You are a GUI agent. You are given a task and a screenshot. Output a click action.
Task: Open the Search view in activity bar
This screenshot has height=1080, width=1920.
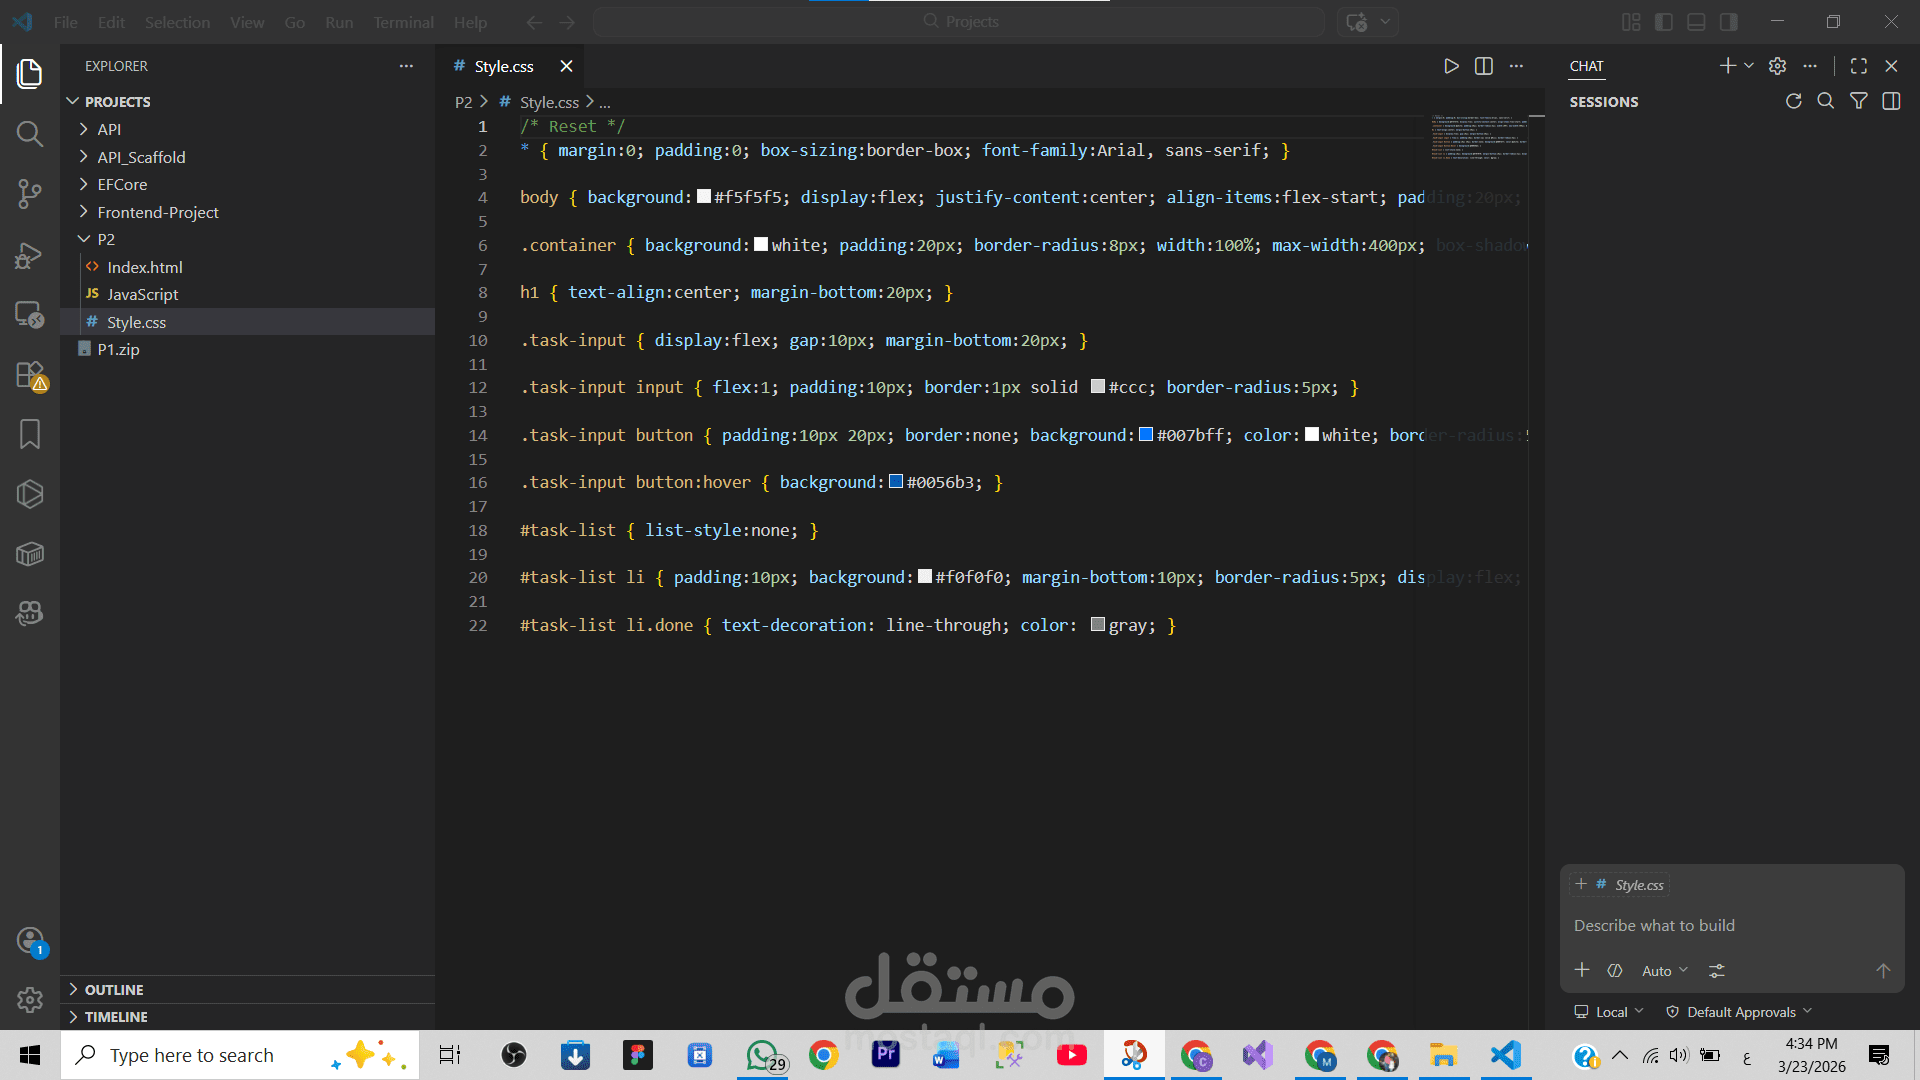(x=30, y=134)
